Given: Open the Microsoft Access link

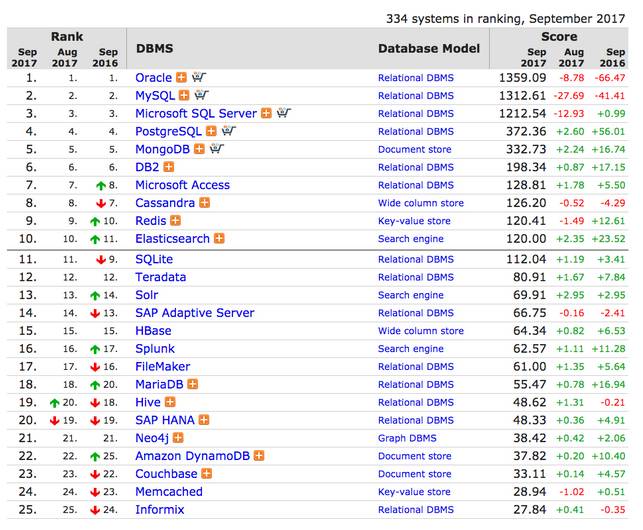Looking at the screenshot, I should [182, 185].
